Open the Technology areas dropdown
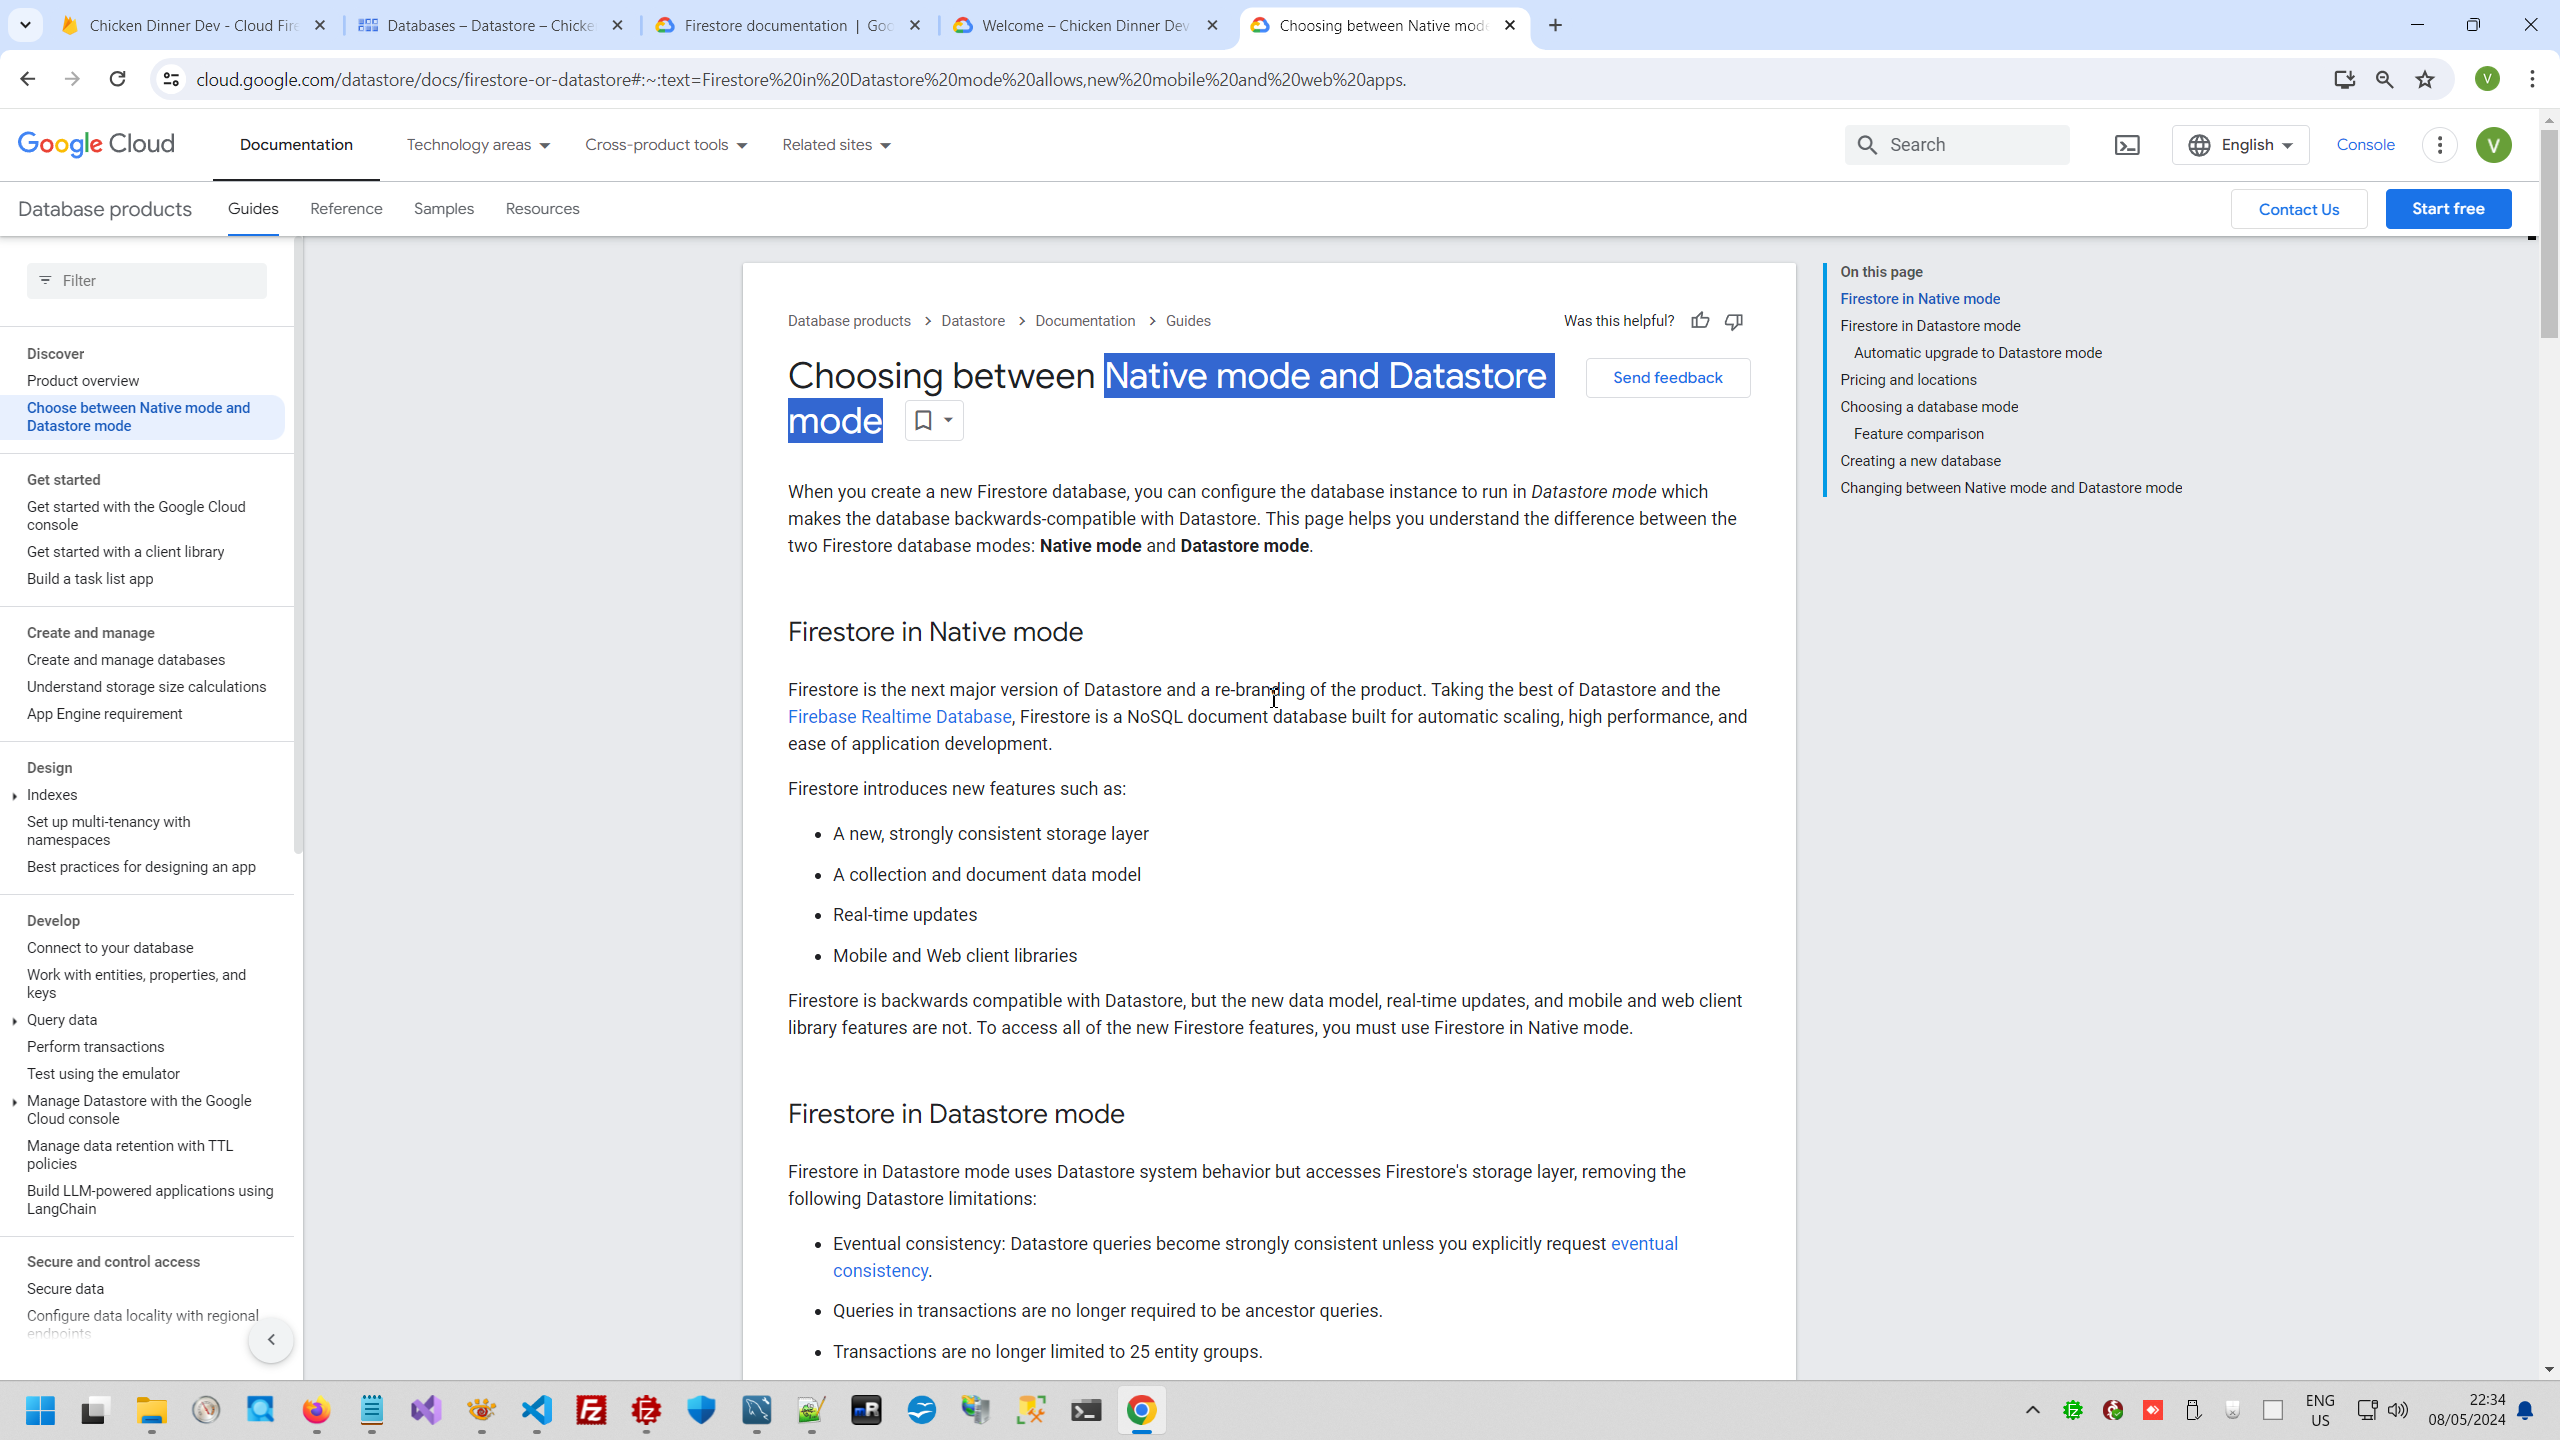Screen dimensions: 2560x1440 pos(478,145)
